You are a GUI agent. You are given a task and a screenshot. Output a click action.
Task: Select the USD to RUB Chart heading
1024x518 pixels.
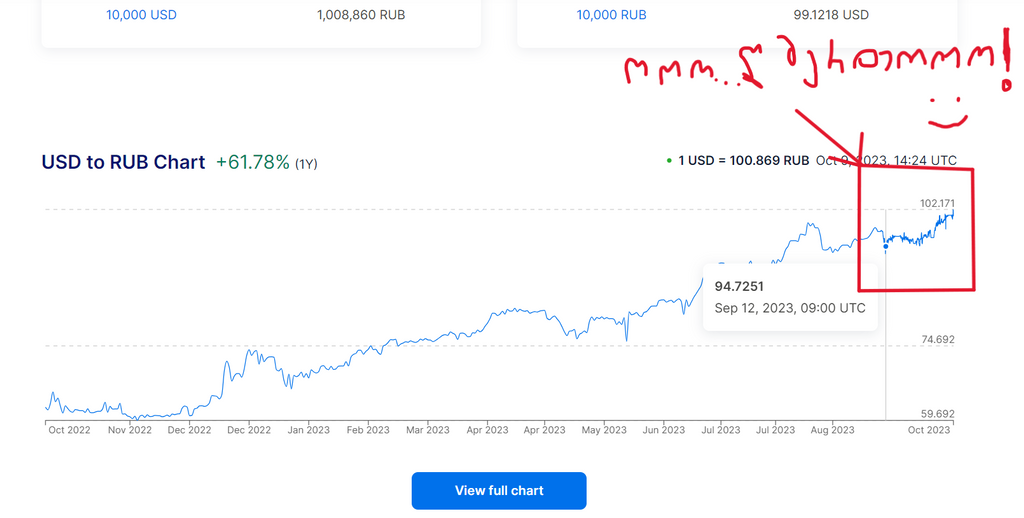(123, 162)
